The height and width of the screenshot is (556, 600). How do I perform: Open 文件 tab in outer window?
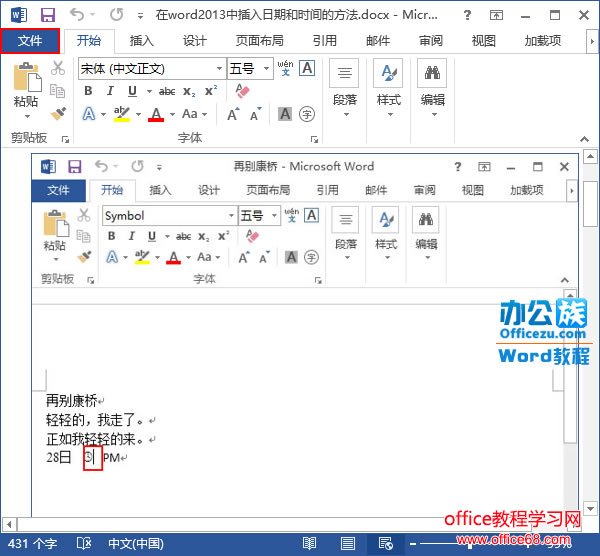[30, 41]
